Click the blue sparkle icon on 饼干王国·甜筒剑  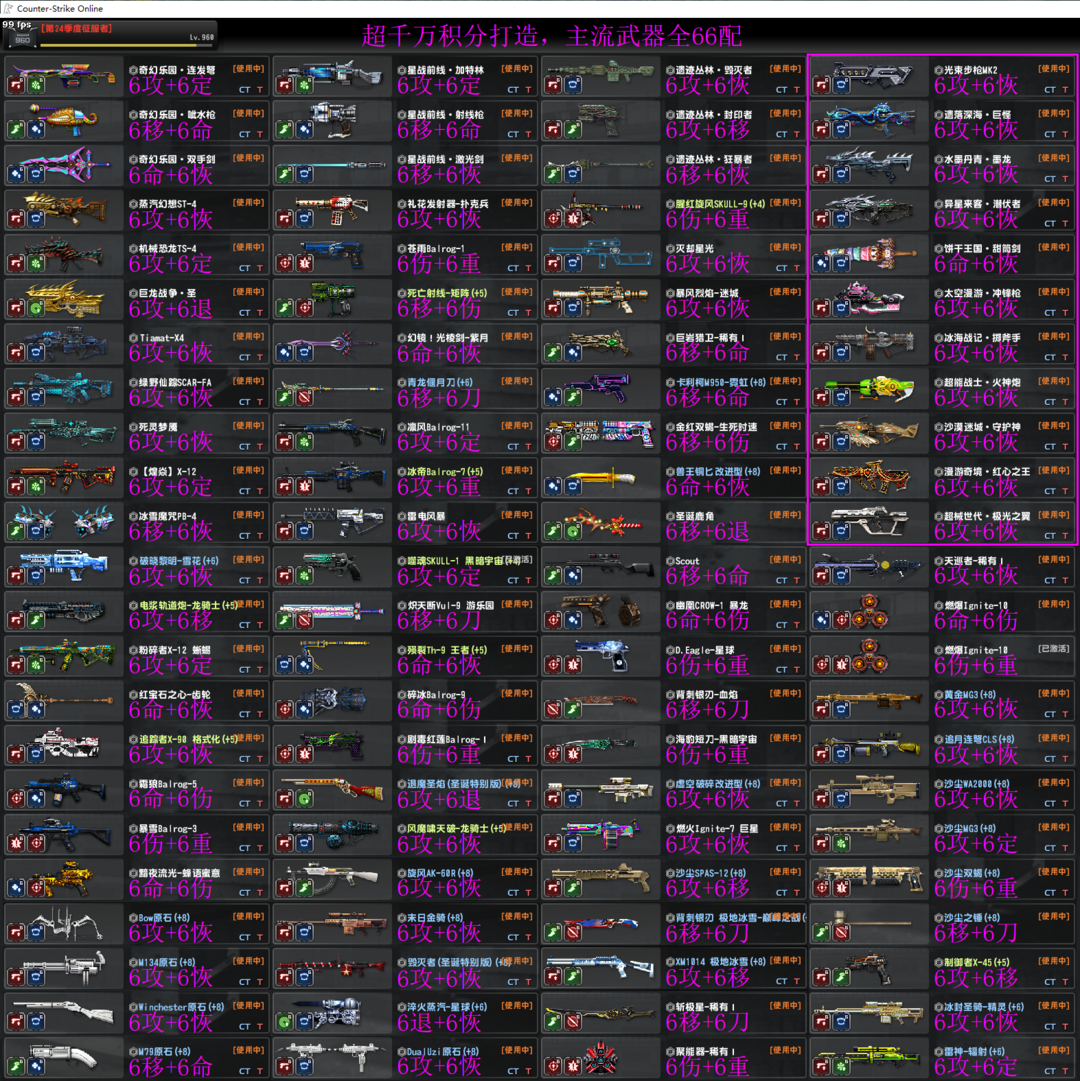pos(821,263)
